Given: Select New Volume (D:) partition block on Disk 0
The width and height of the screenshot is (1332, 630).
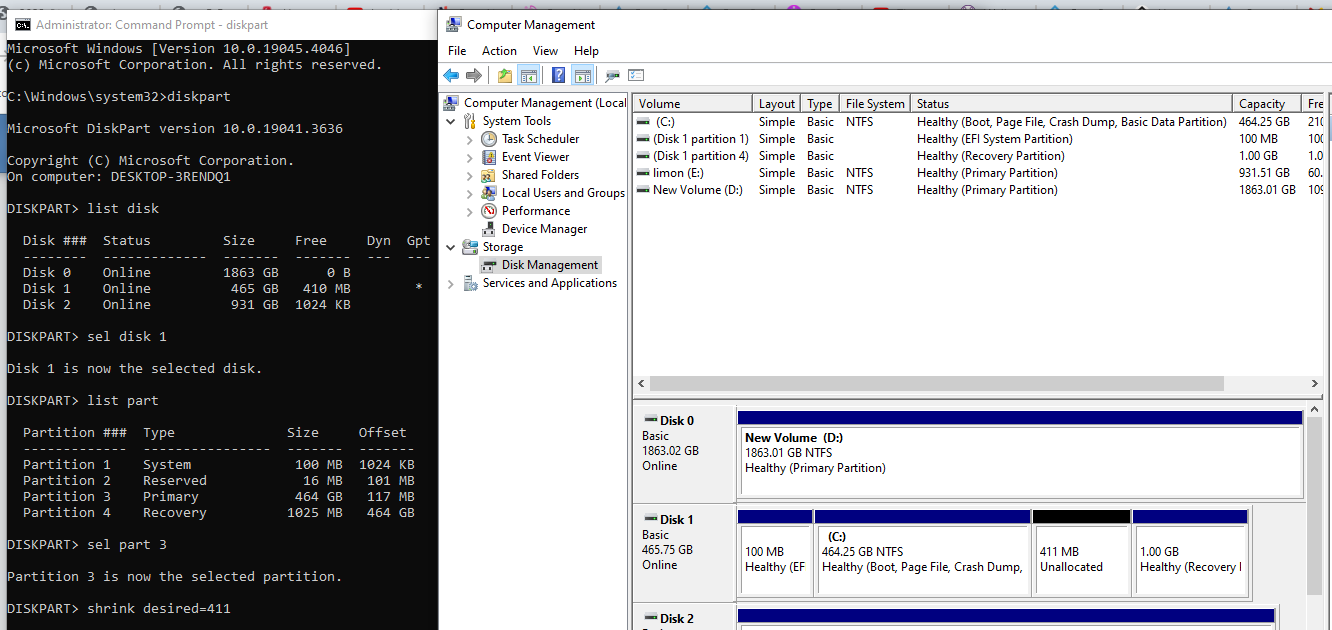Looking at the screenshot, I should click(1020, 453).
